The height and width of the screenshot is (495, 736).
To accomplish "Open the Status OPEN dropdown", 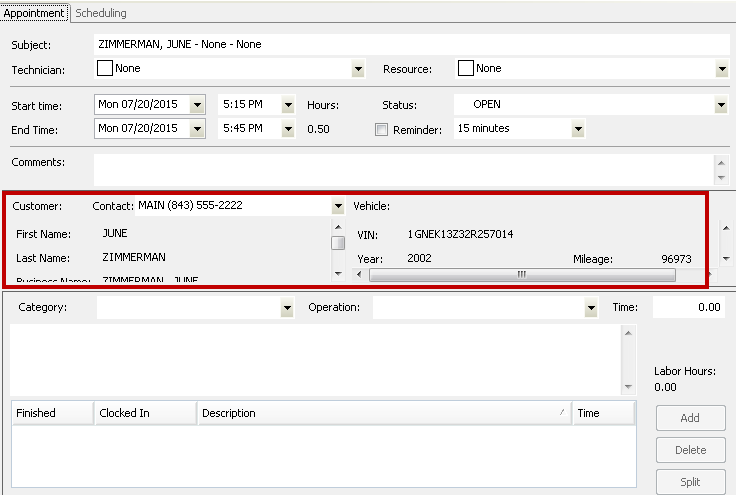I will (721, 105).
